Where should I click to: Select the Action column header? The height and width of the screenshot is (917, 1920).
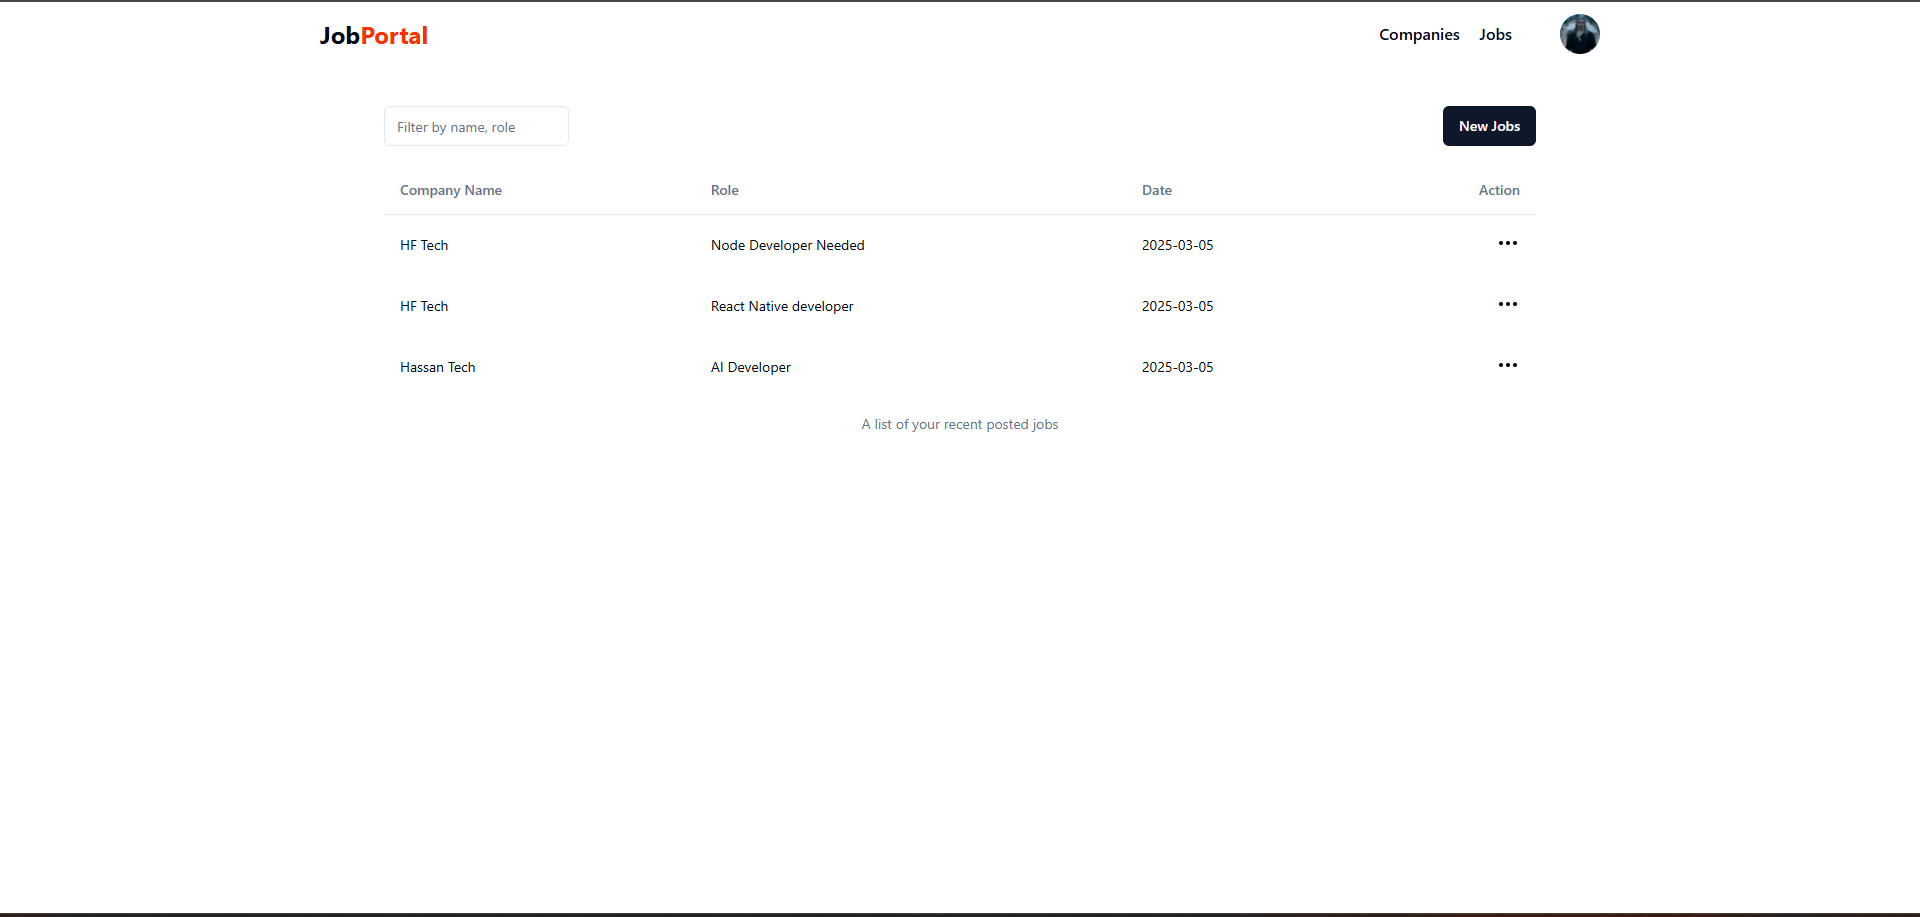click(1499, 190)
